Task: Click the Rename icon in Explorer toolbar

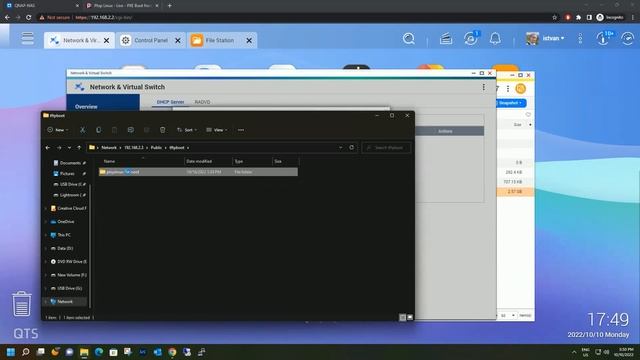Action: coord(131,130)
